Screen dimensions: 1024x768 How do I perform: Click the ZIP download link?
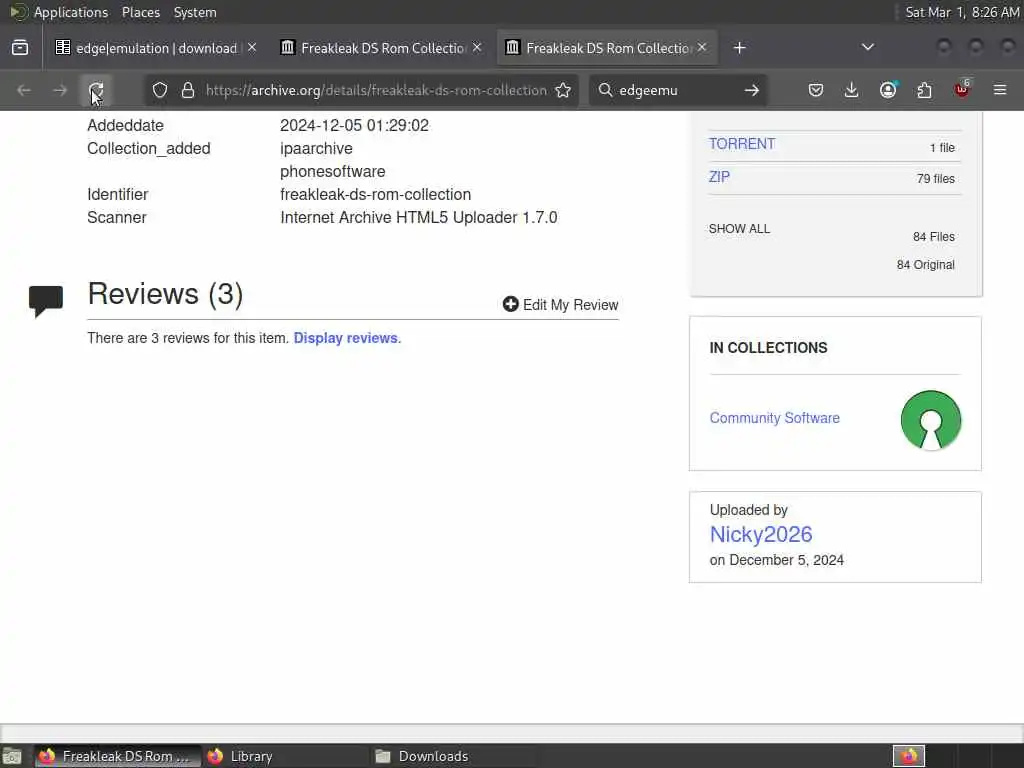click(719, 177)
